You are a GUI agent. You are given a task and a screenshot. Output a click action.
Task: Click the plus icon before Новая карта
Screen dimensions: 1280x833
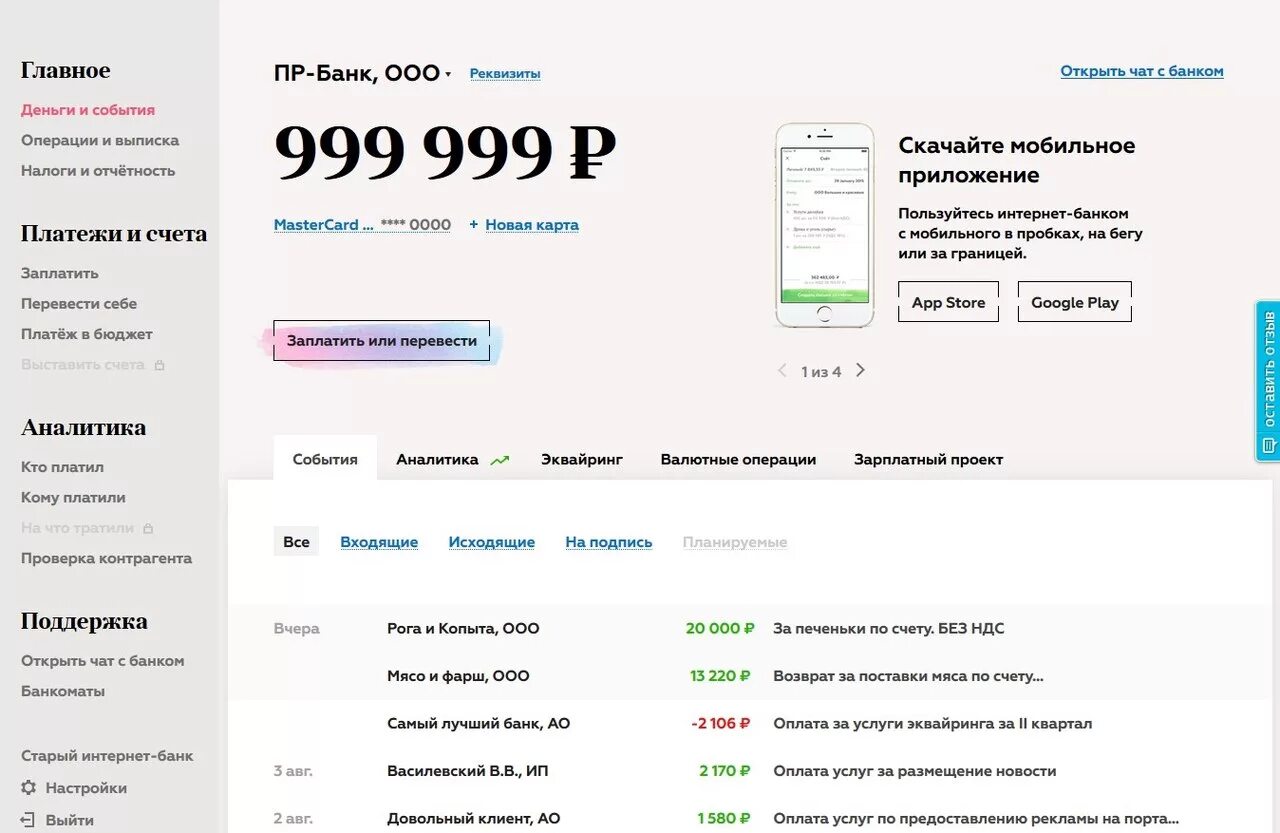[x=474, y=225]
